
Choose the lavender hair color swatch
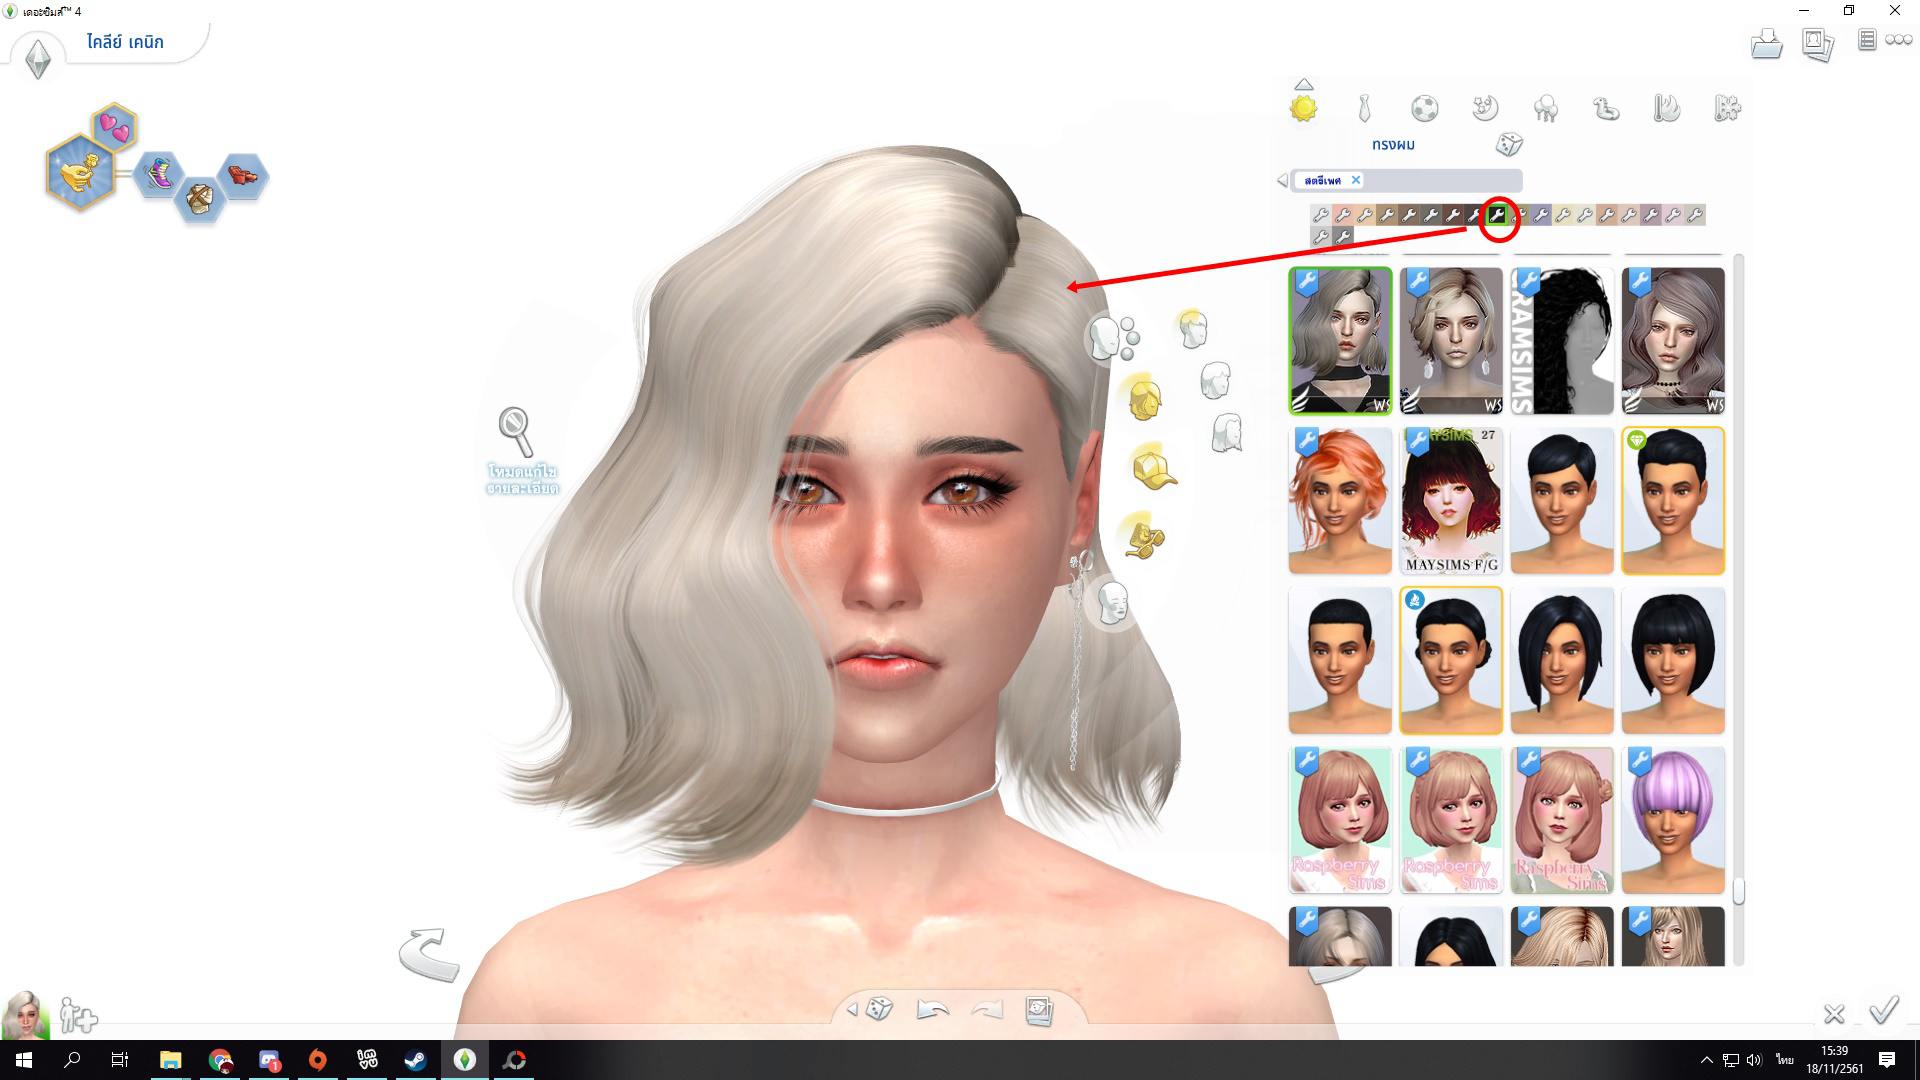coord(1541,214)
